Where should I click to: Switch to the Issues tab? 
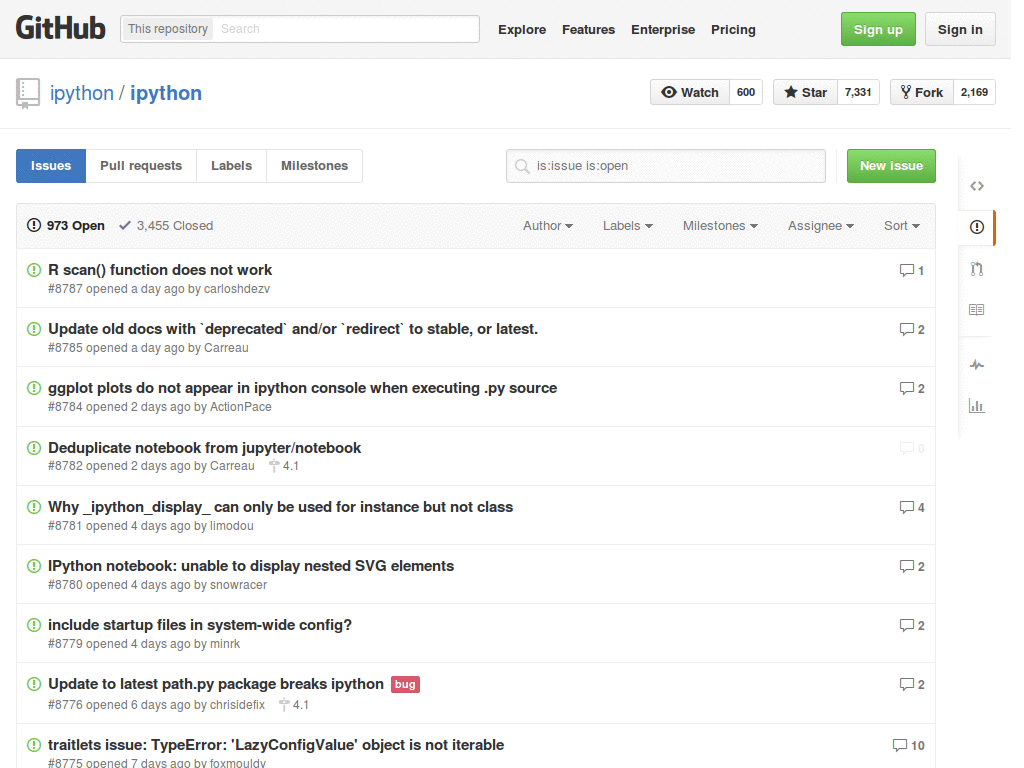(x=51, y=166)
